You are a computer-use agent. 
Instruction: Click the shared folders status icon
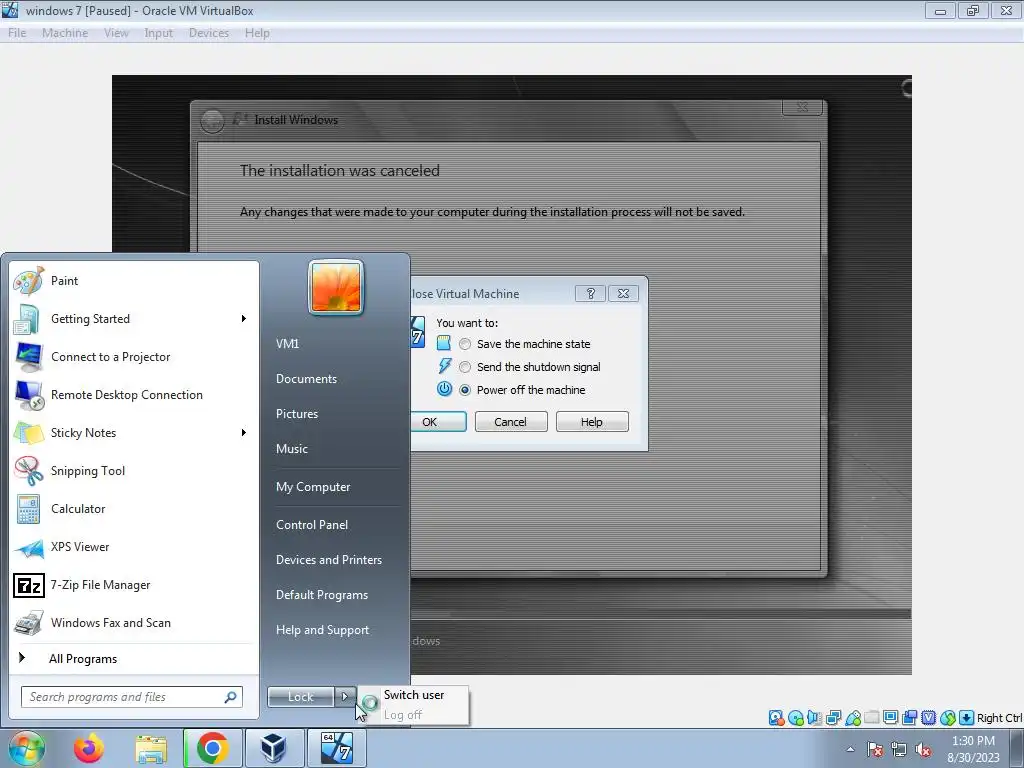click(871, 718)
